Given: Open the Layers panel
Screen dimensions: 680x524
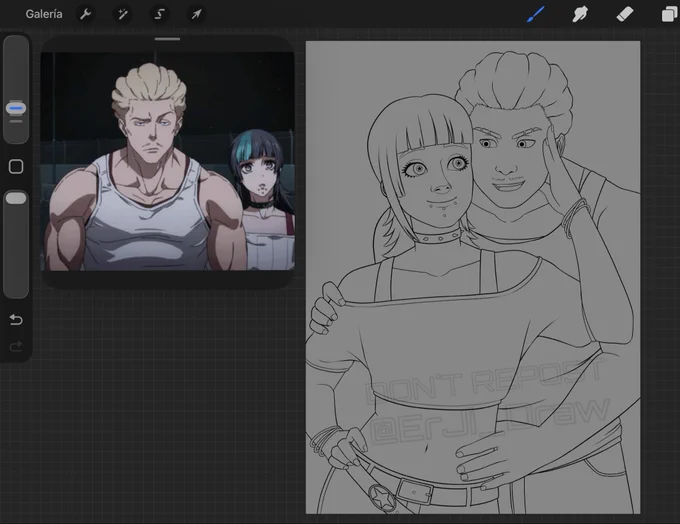Looking at the screenshot, I should click(670, 14).
